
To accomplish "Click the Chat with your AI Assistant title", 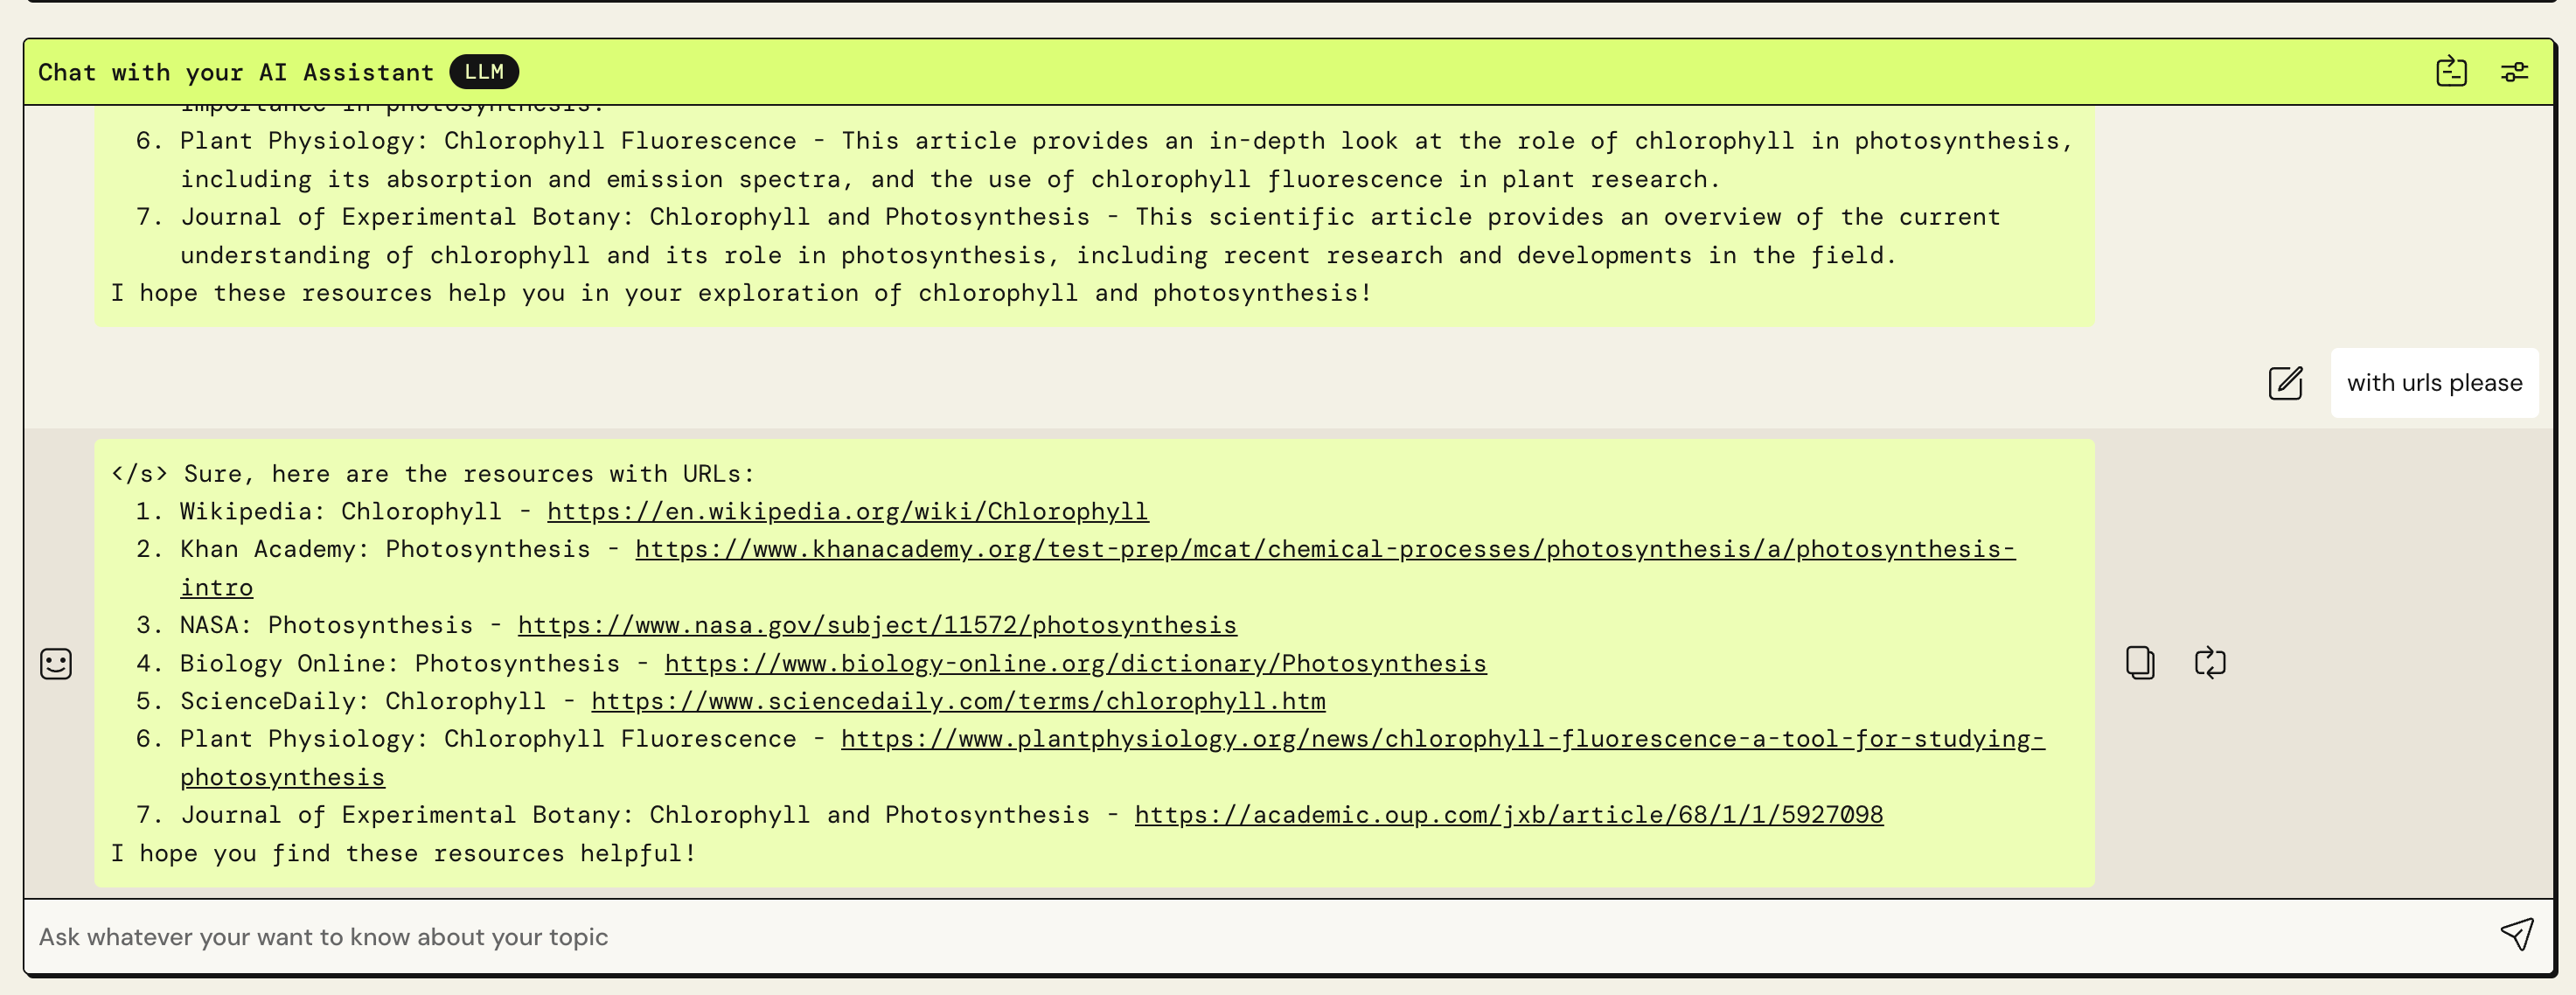I will (236, 72).
